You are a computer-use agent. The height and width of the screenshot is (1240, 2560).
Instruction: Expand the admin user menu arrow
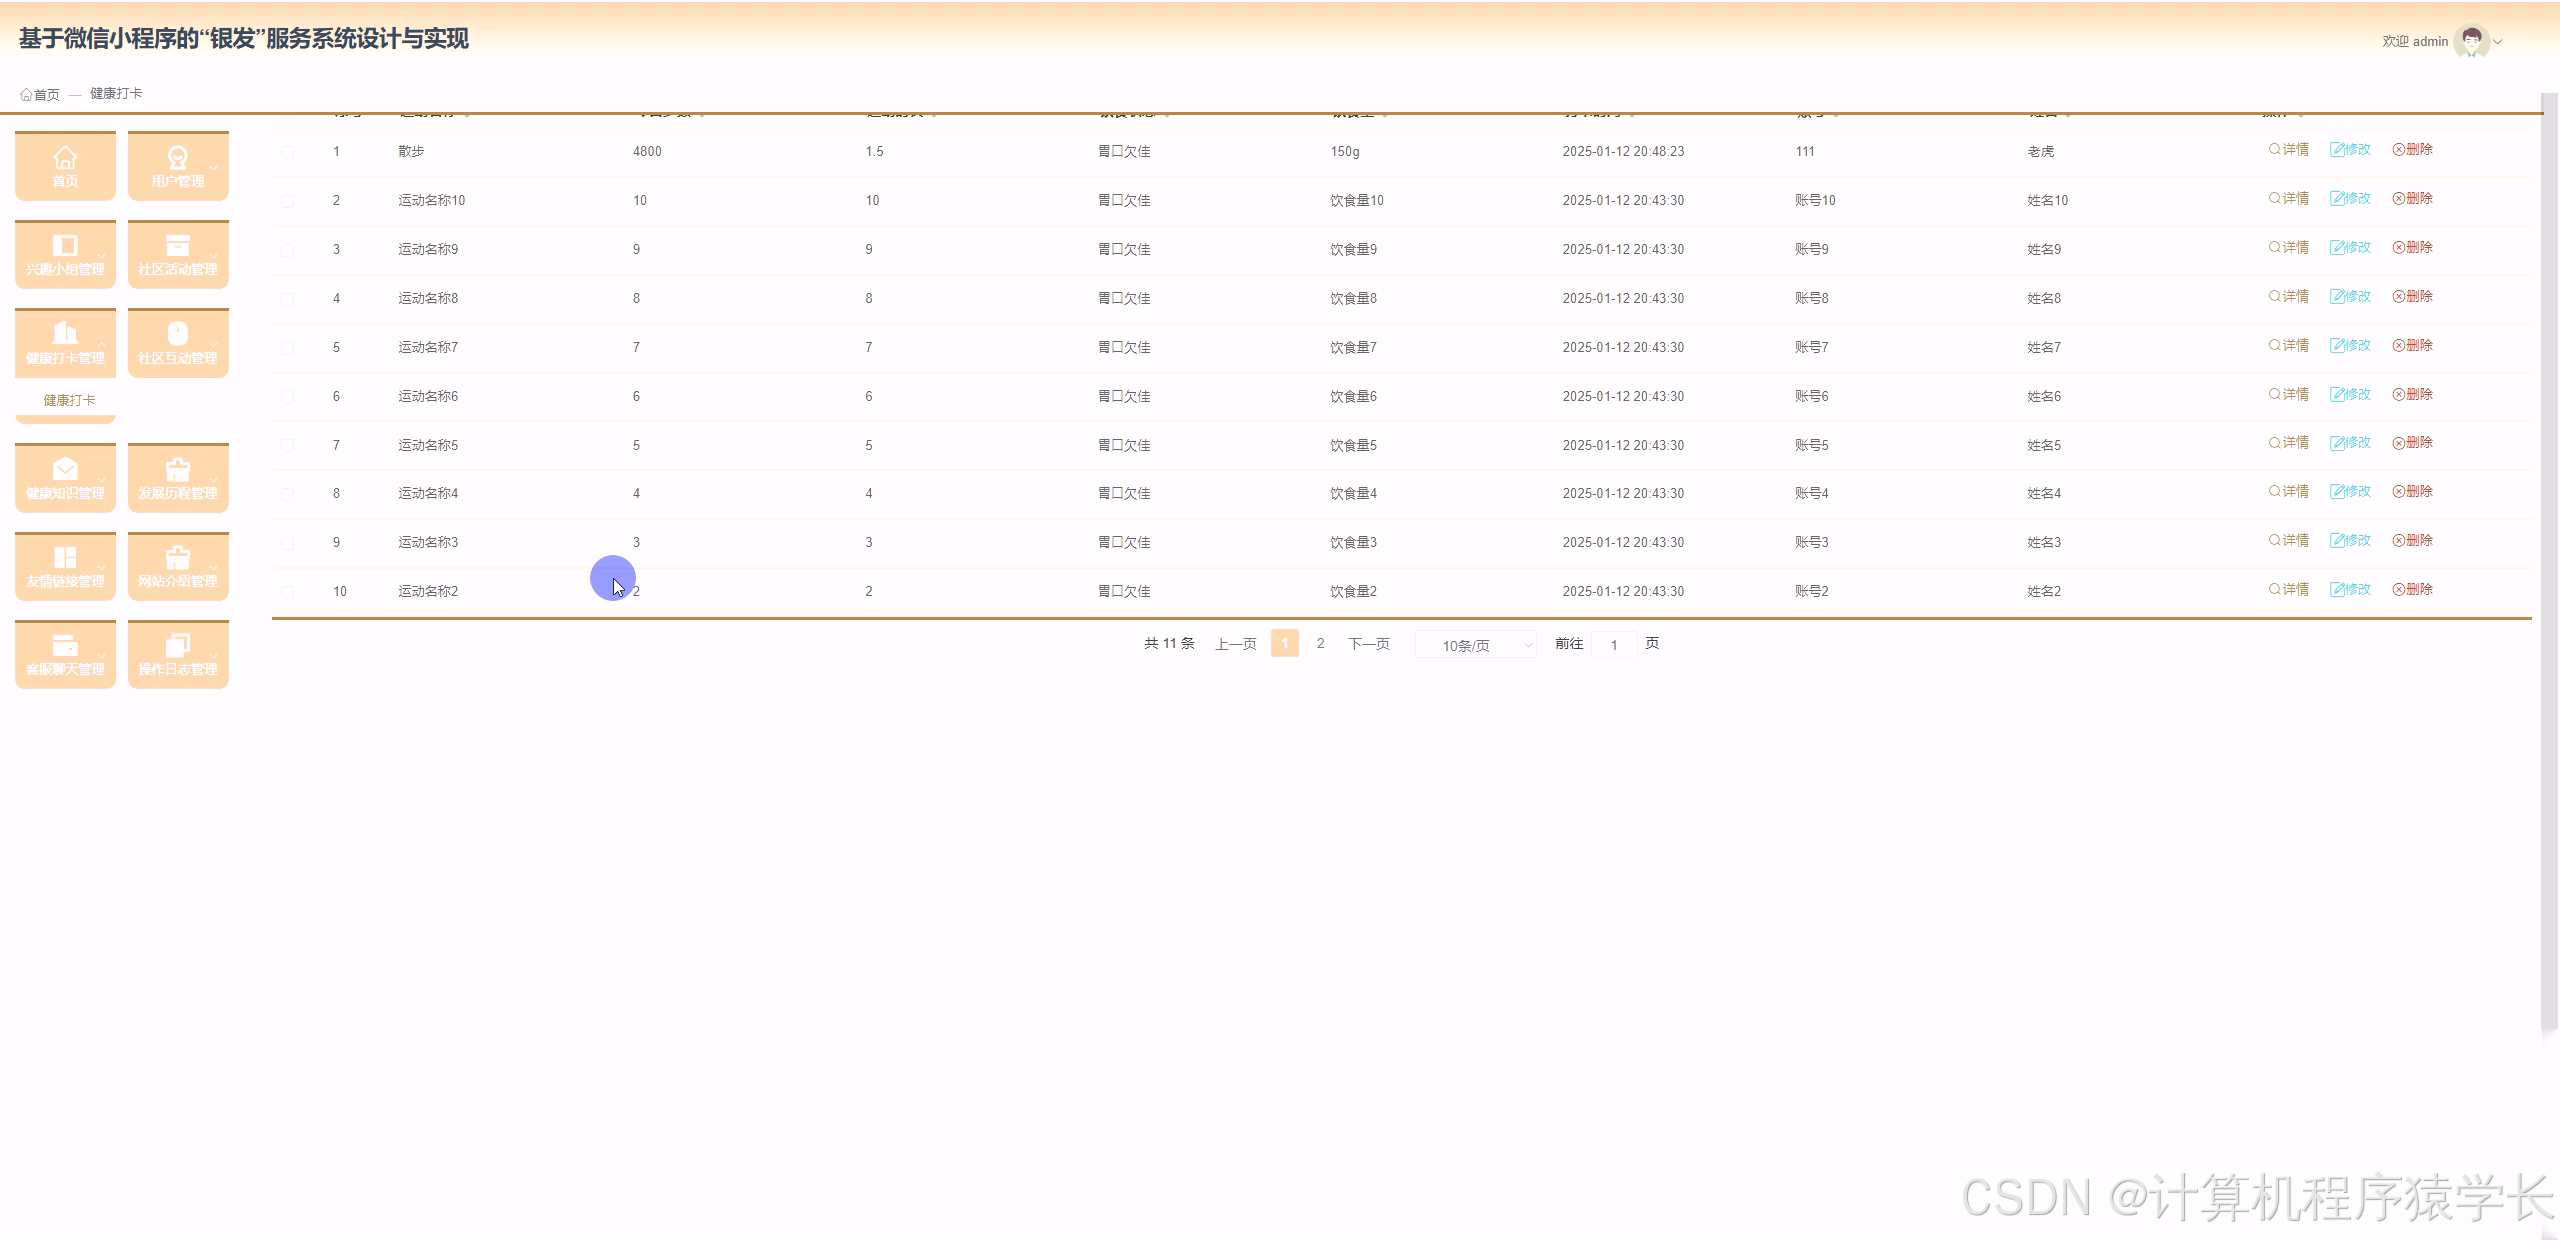coord(2498,42)
